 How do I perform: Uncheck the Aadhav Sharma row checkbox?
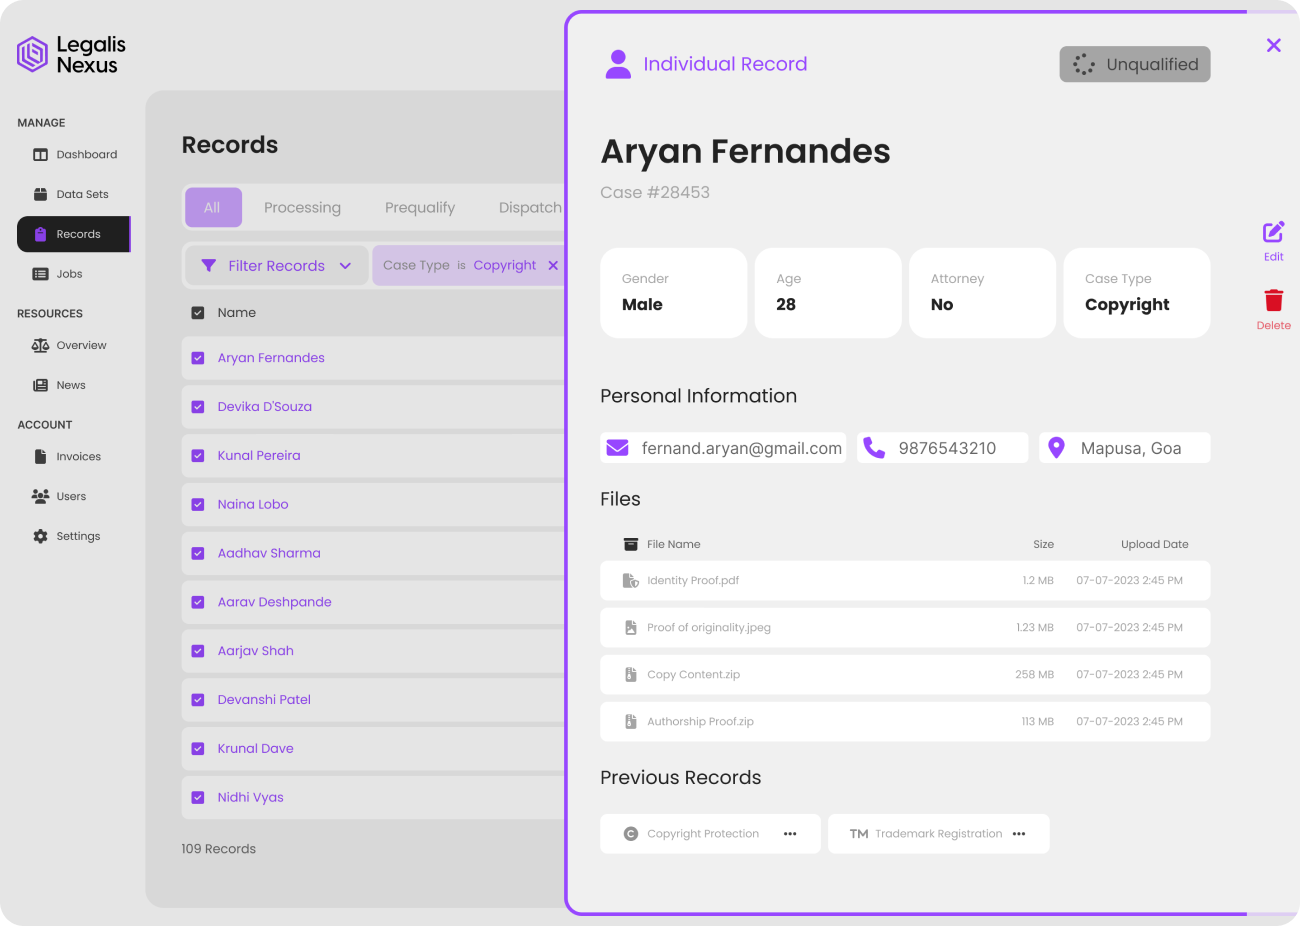pos(198,553)
